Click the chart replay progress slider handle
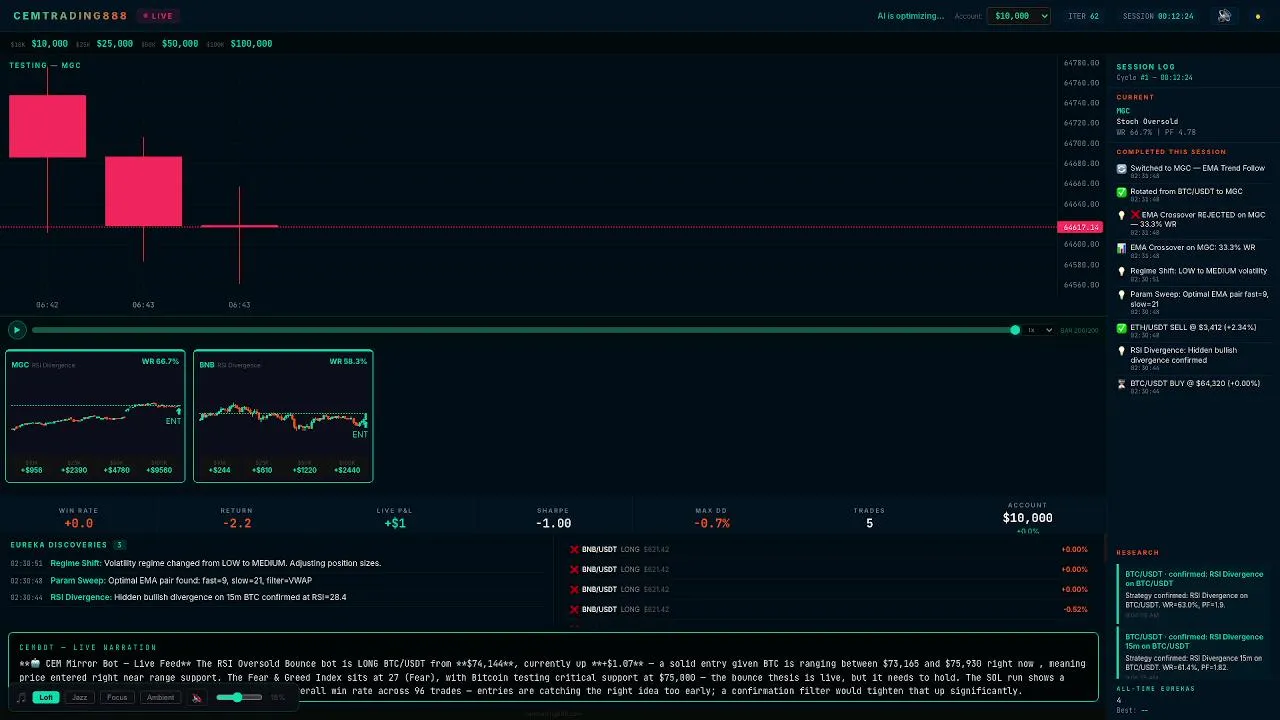The image size is (1280, 720). [1015, 330]
